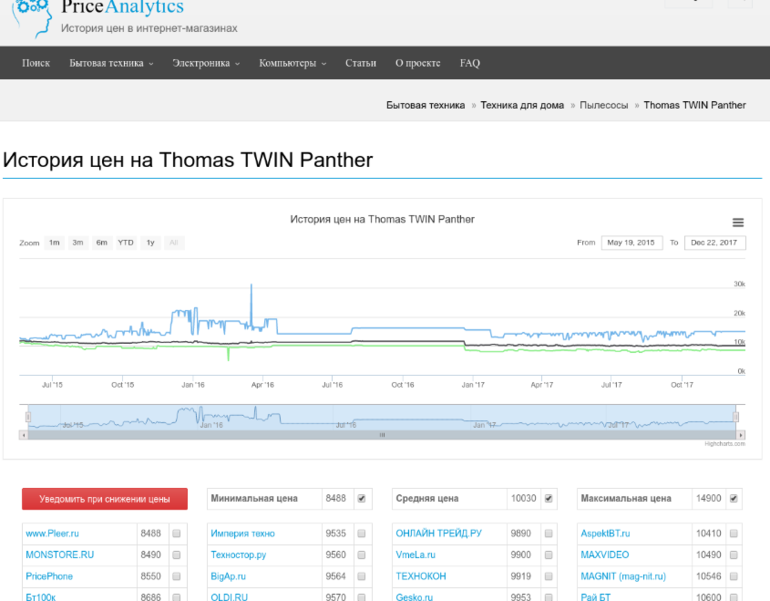Open the Бытовая техника breadcrumb link
This screenshot has width=770, height=601.
425,105
